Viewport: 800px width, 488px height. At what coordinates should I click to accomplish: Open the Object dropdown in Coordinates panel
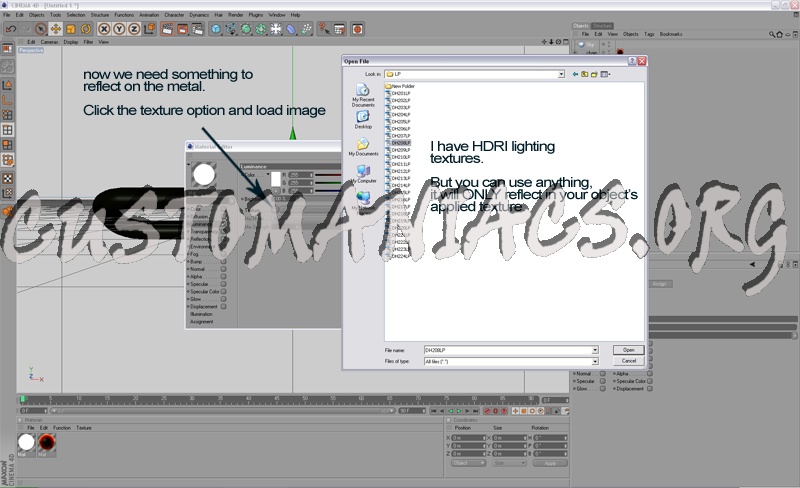(x=468, y=463)
